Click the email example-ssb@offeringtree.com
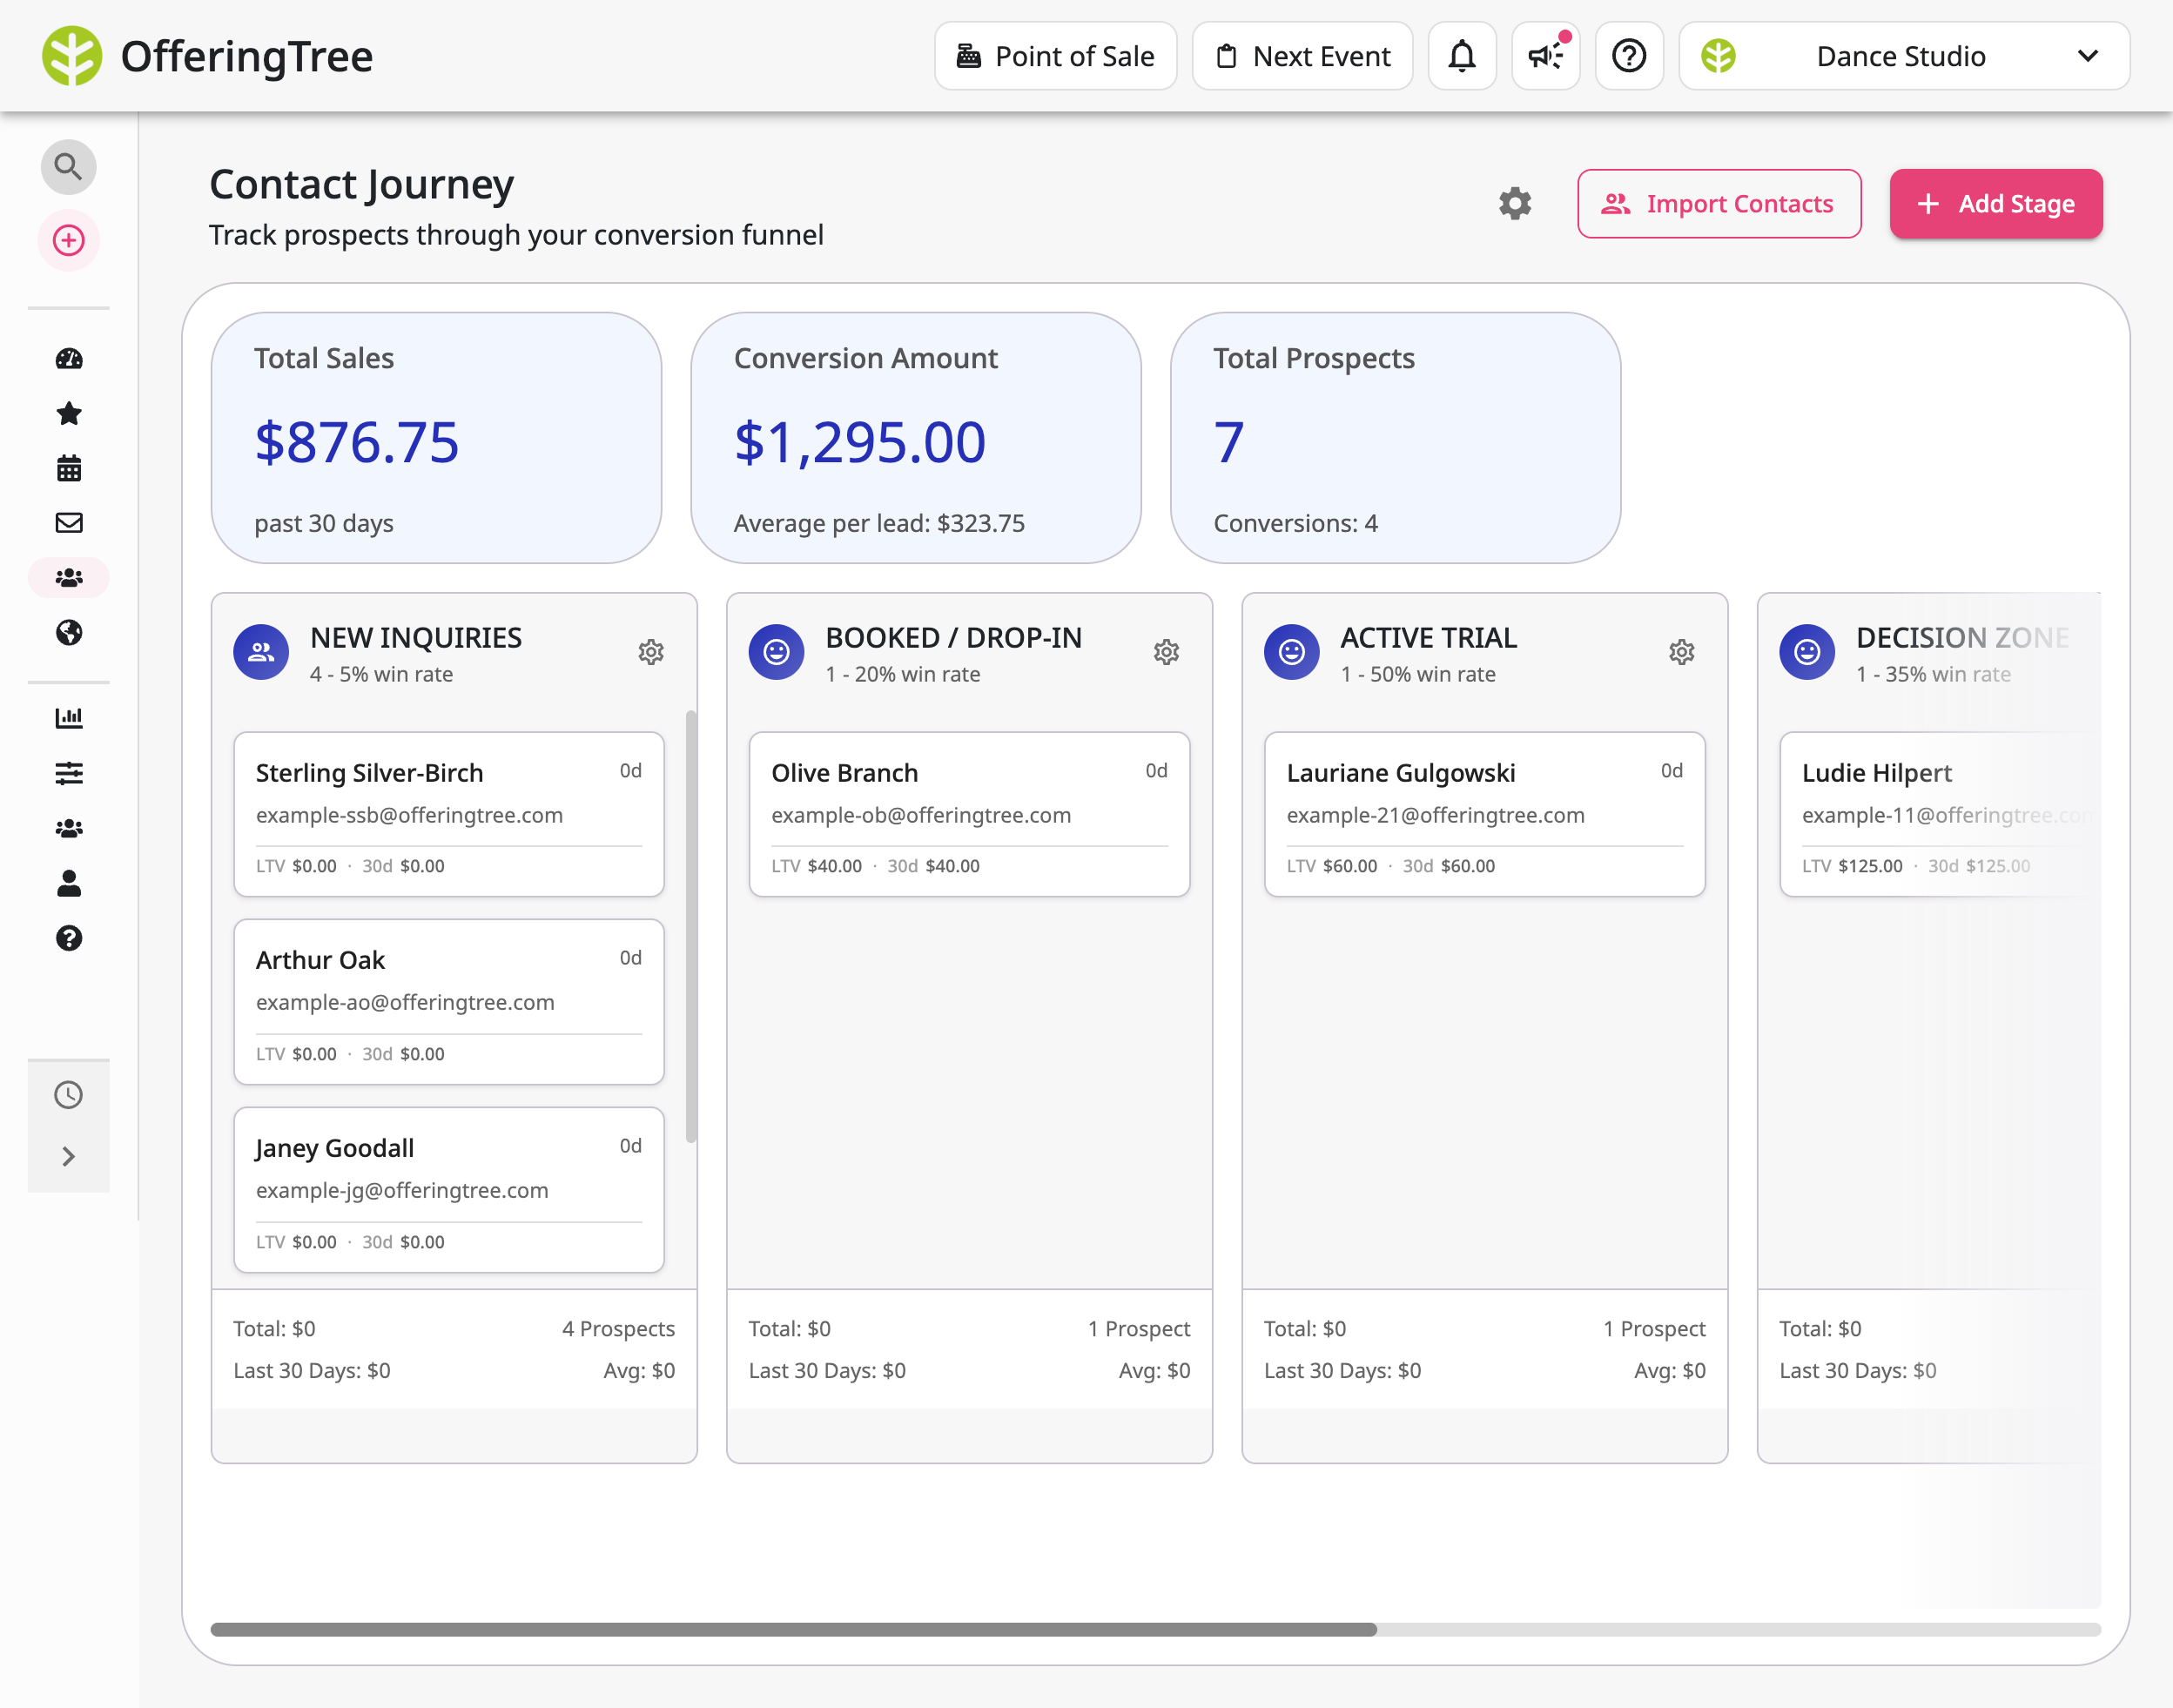Viewport: 2173px width, 1708px height. coord(409,815)
